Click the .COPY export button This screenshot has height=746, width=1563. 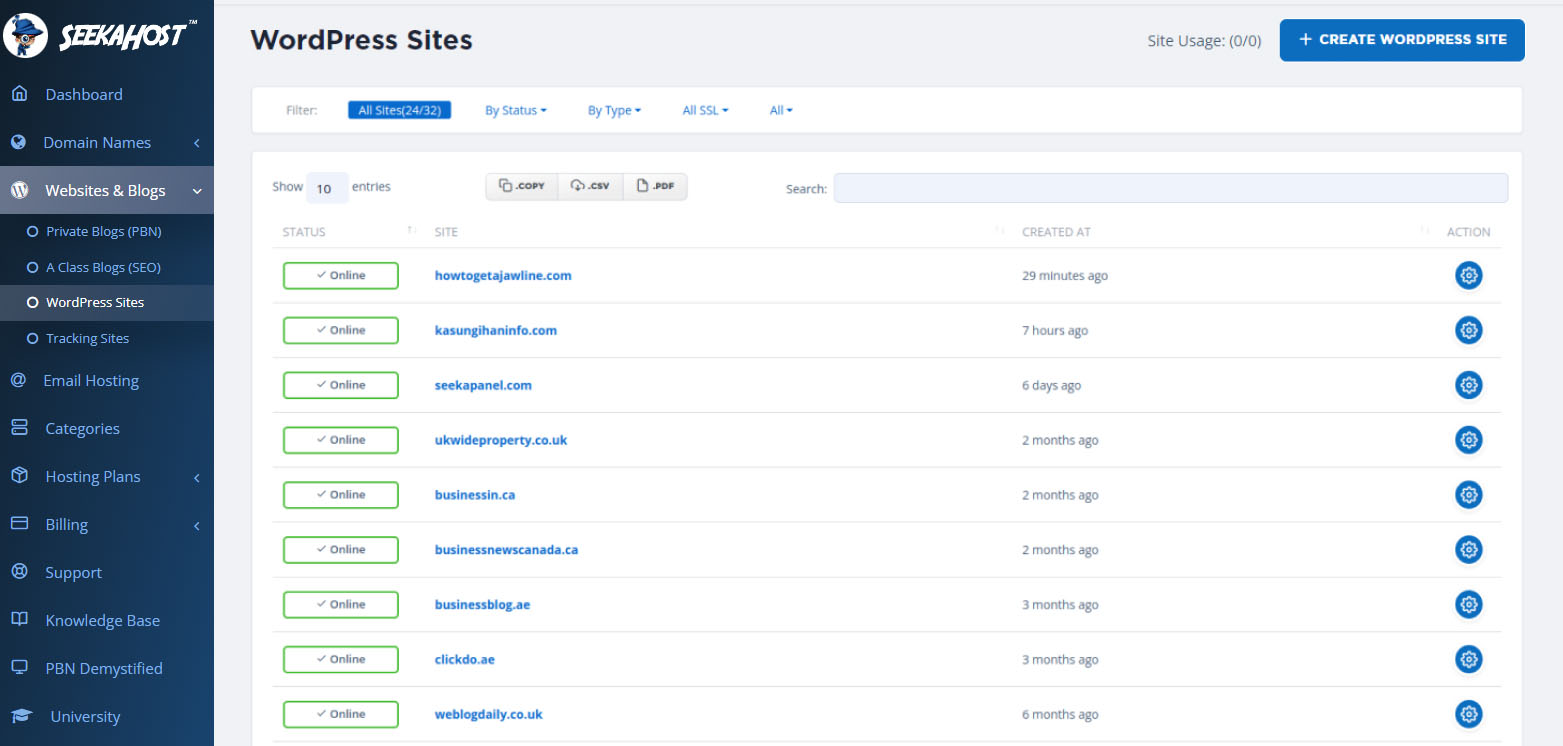522,186
